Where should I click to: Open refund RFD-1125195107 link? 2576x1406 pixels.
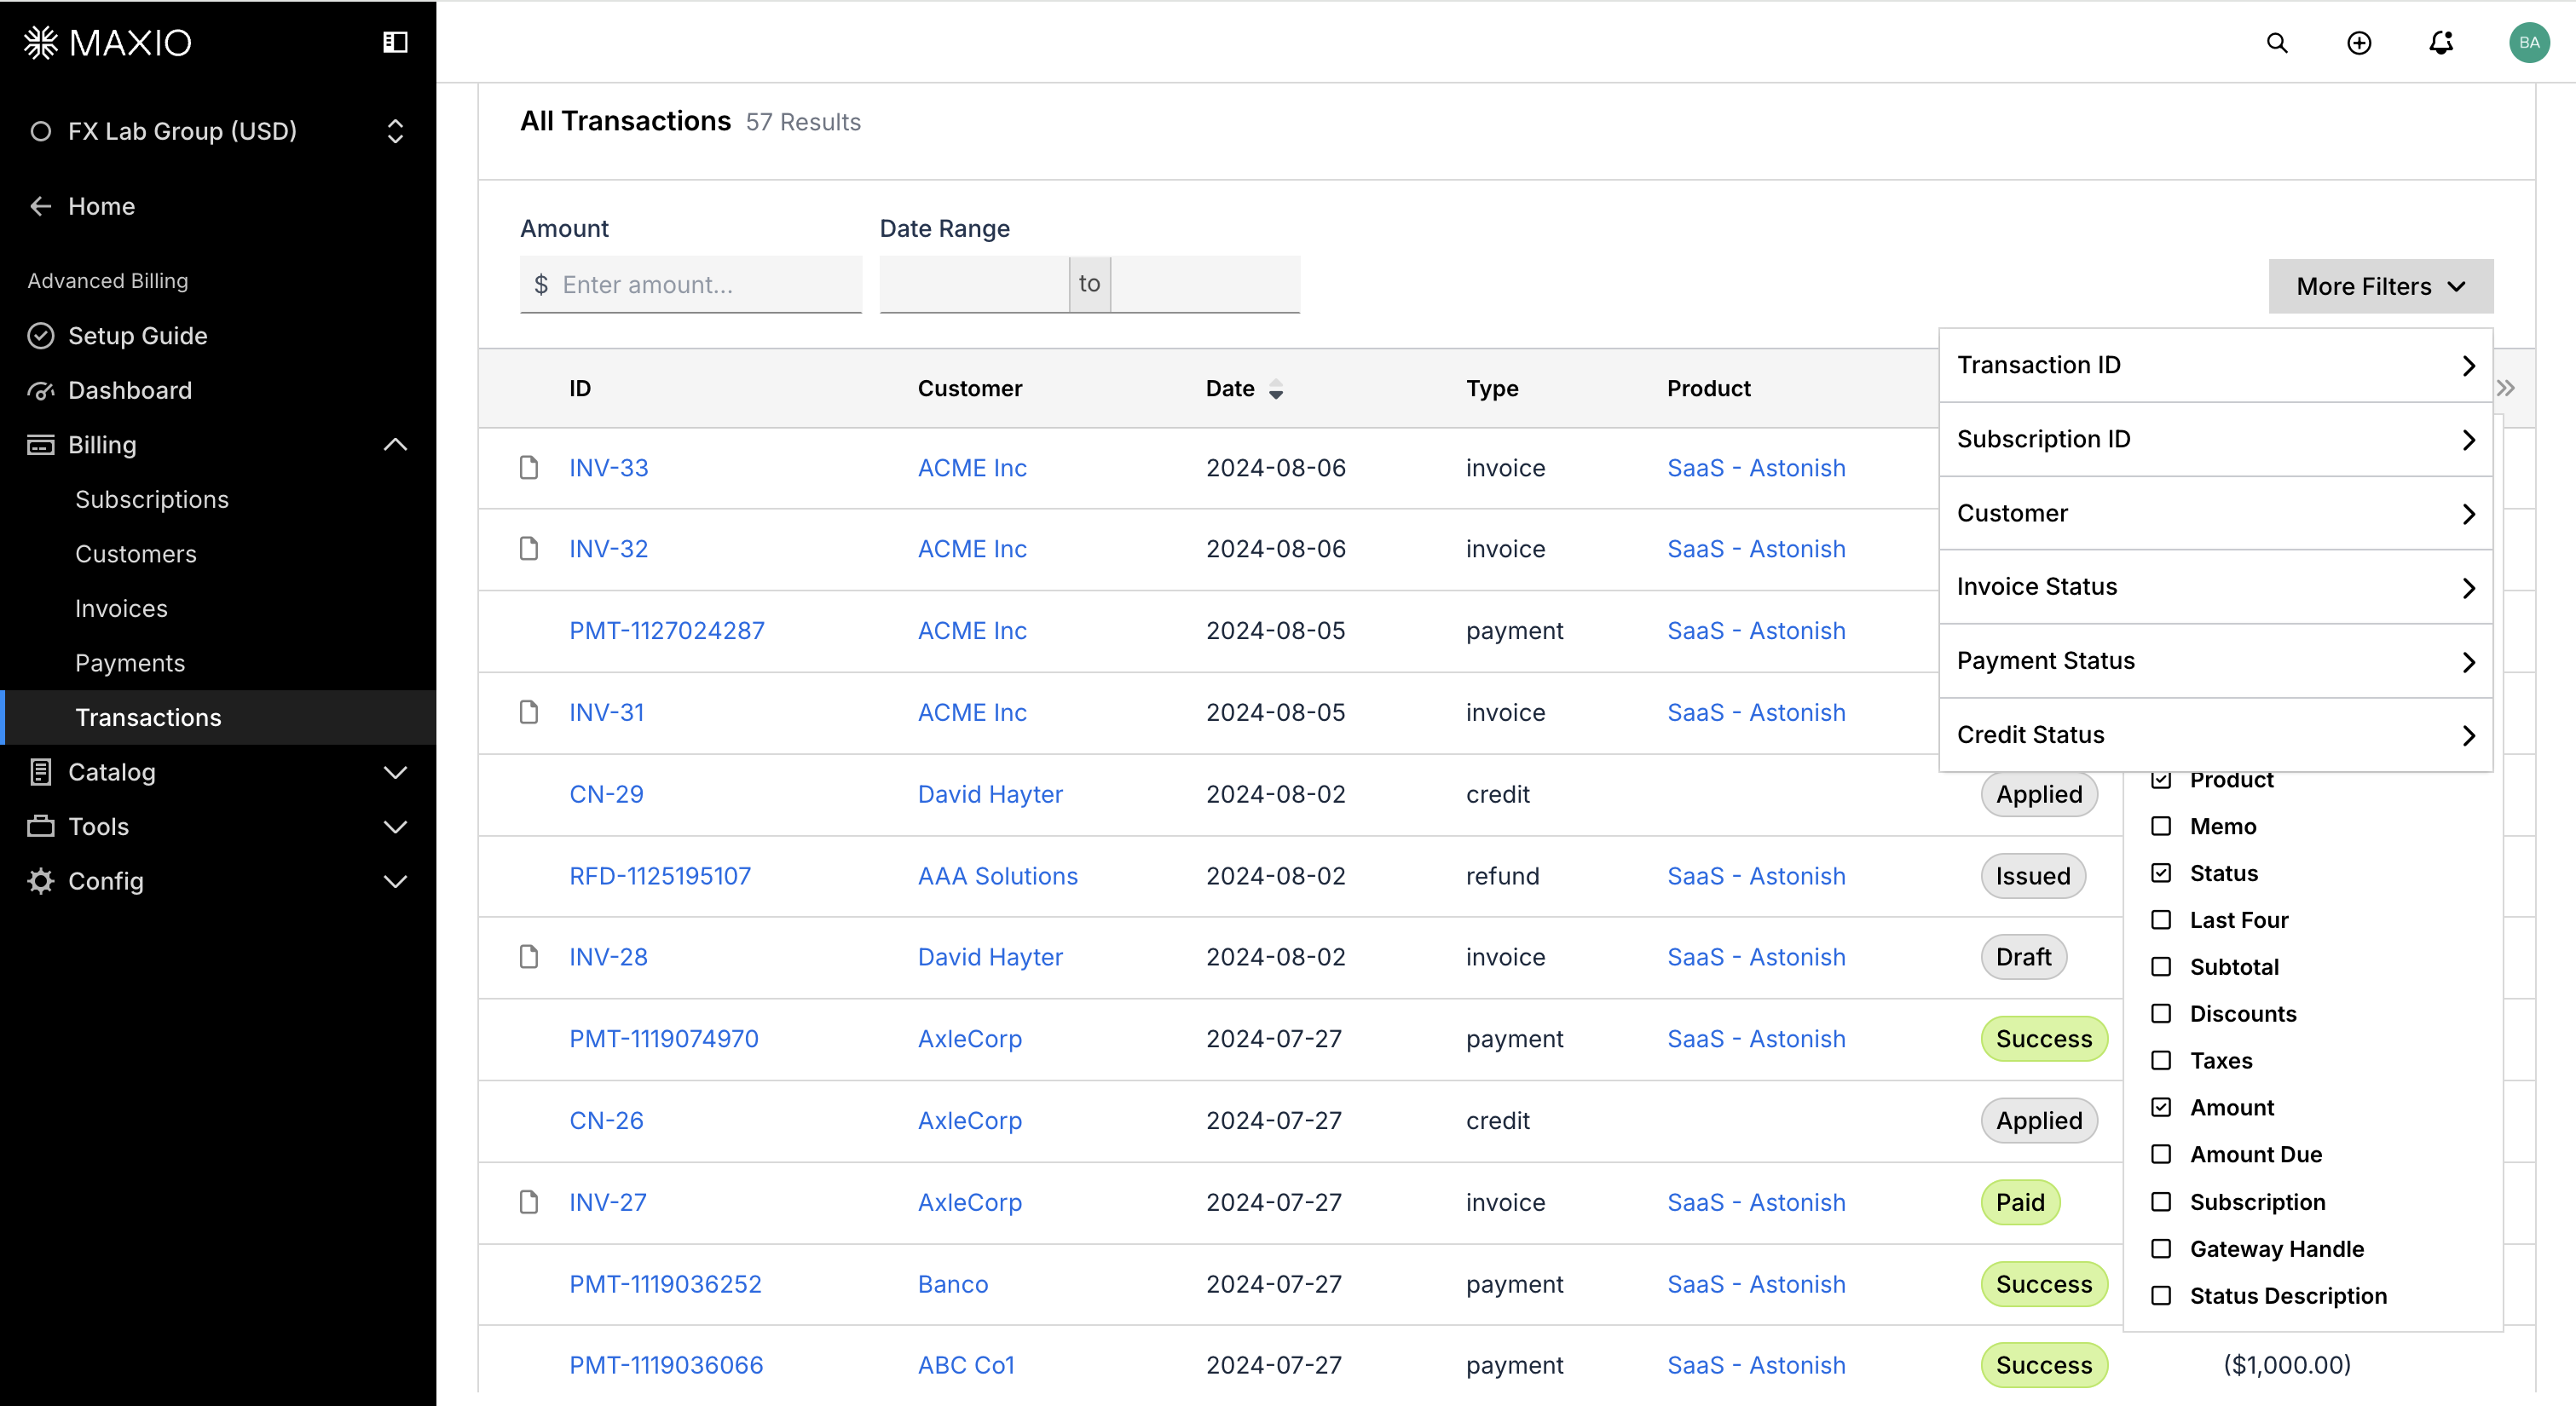click(659, 875)
